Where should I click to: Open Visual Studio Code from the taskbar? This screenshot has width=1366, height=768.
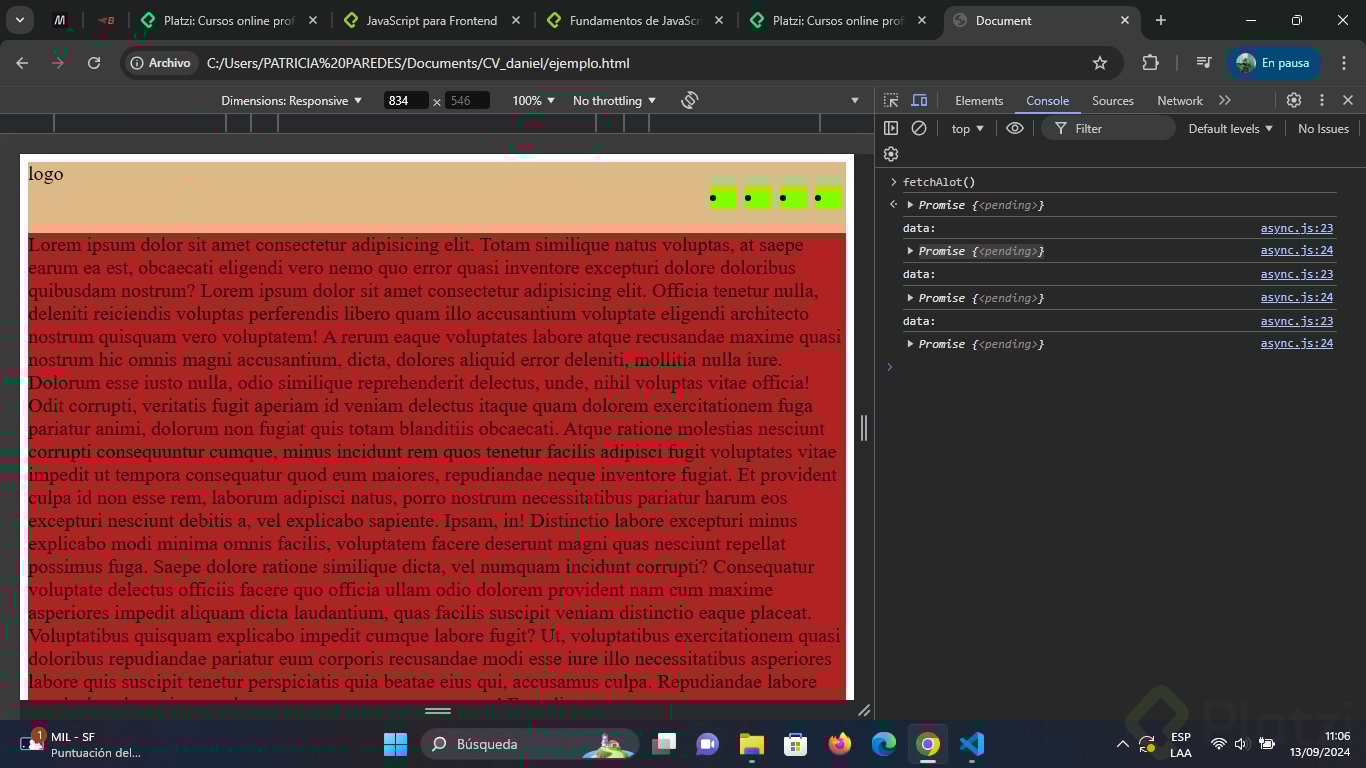(x=972, y=744)
